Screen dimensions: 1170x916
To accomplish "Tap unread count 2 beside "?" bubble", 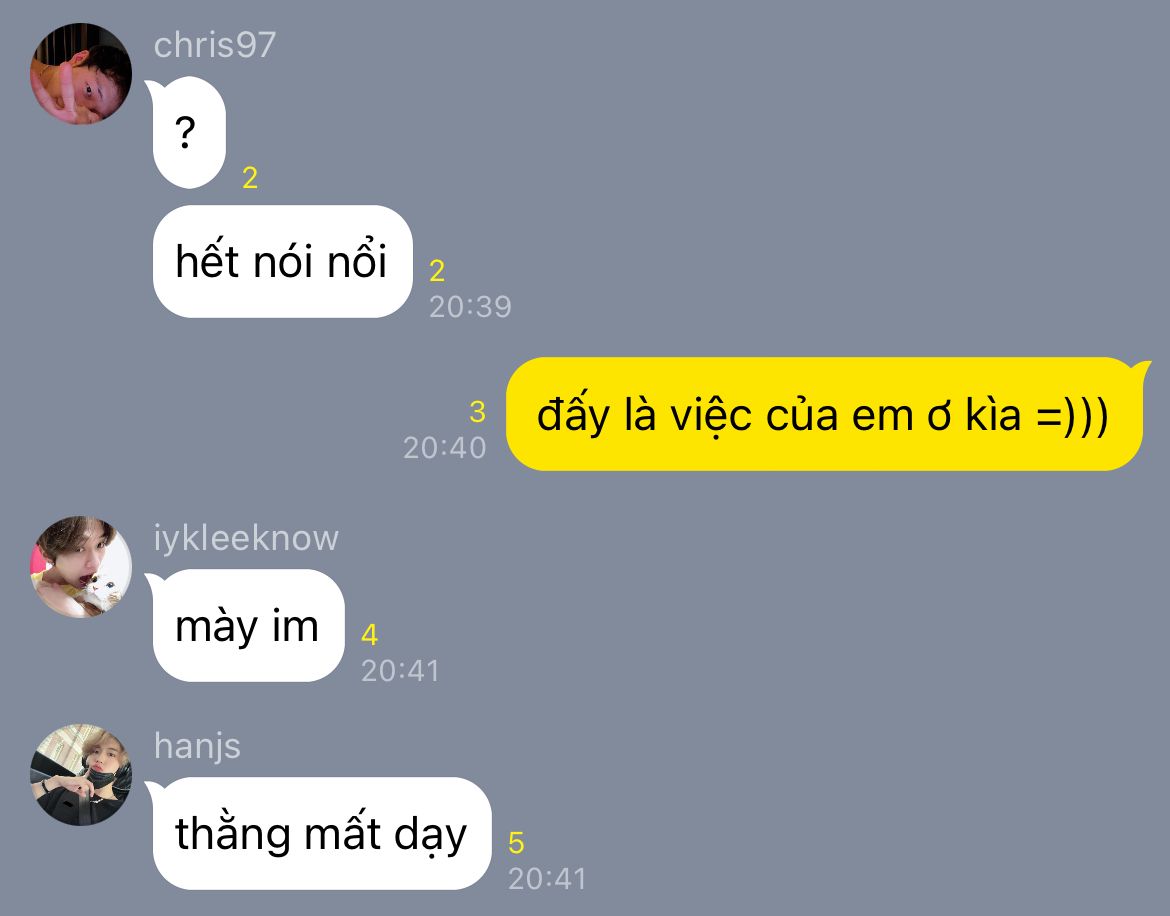I will (x=250, y=178).
